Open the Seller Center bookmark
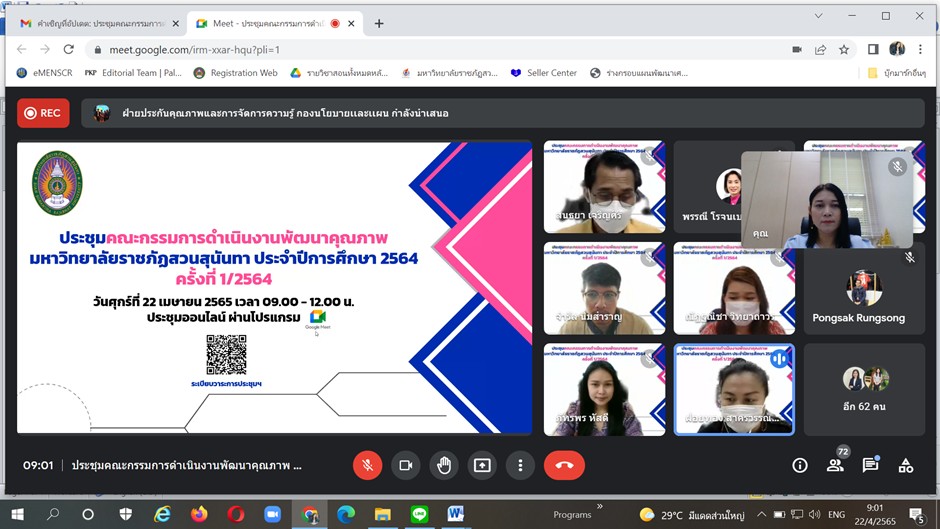Screen dimensions: 940x529 544,73
